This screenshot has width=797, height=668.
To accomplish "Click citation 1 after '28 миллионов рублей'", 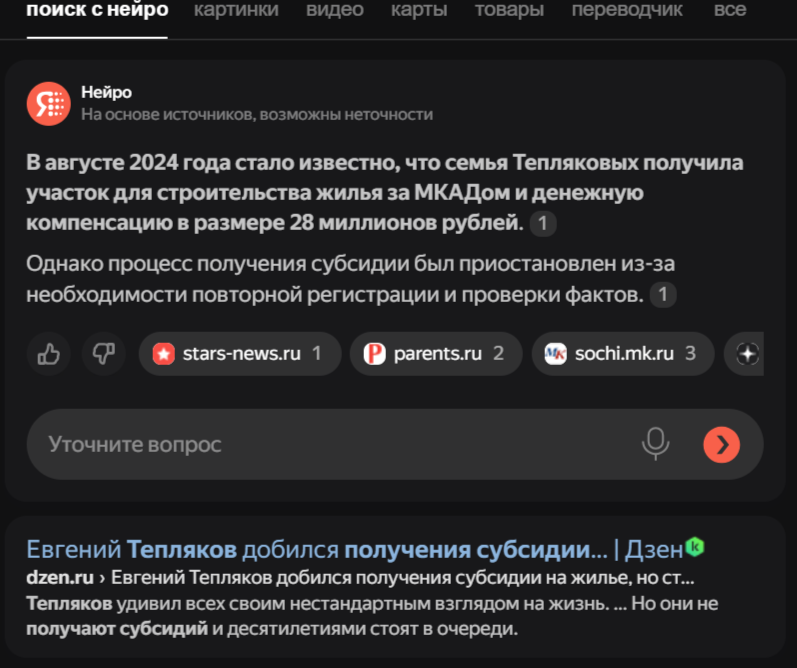I will pyautogui.click(x=543, y=224).
